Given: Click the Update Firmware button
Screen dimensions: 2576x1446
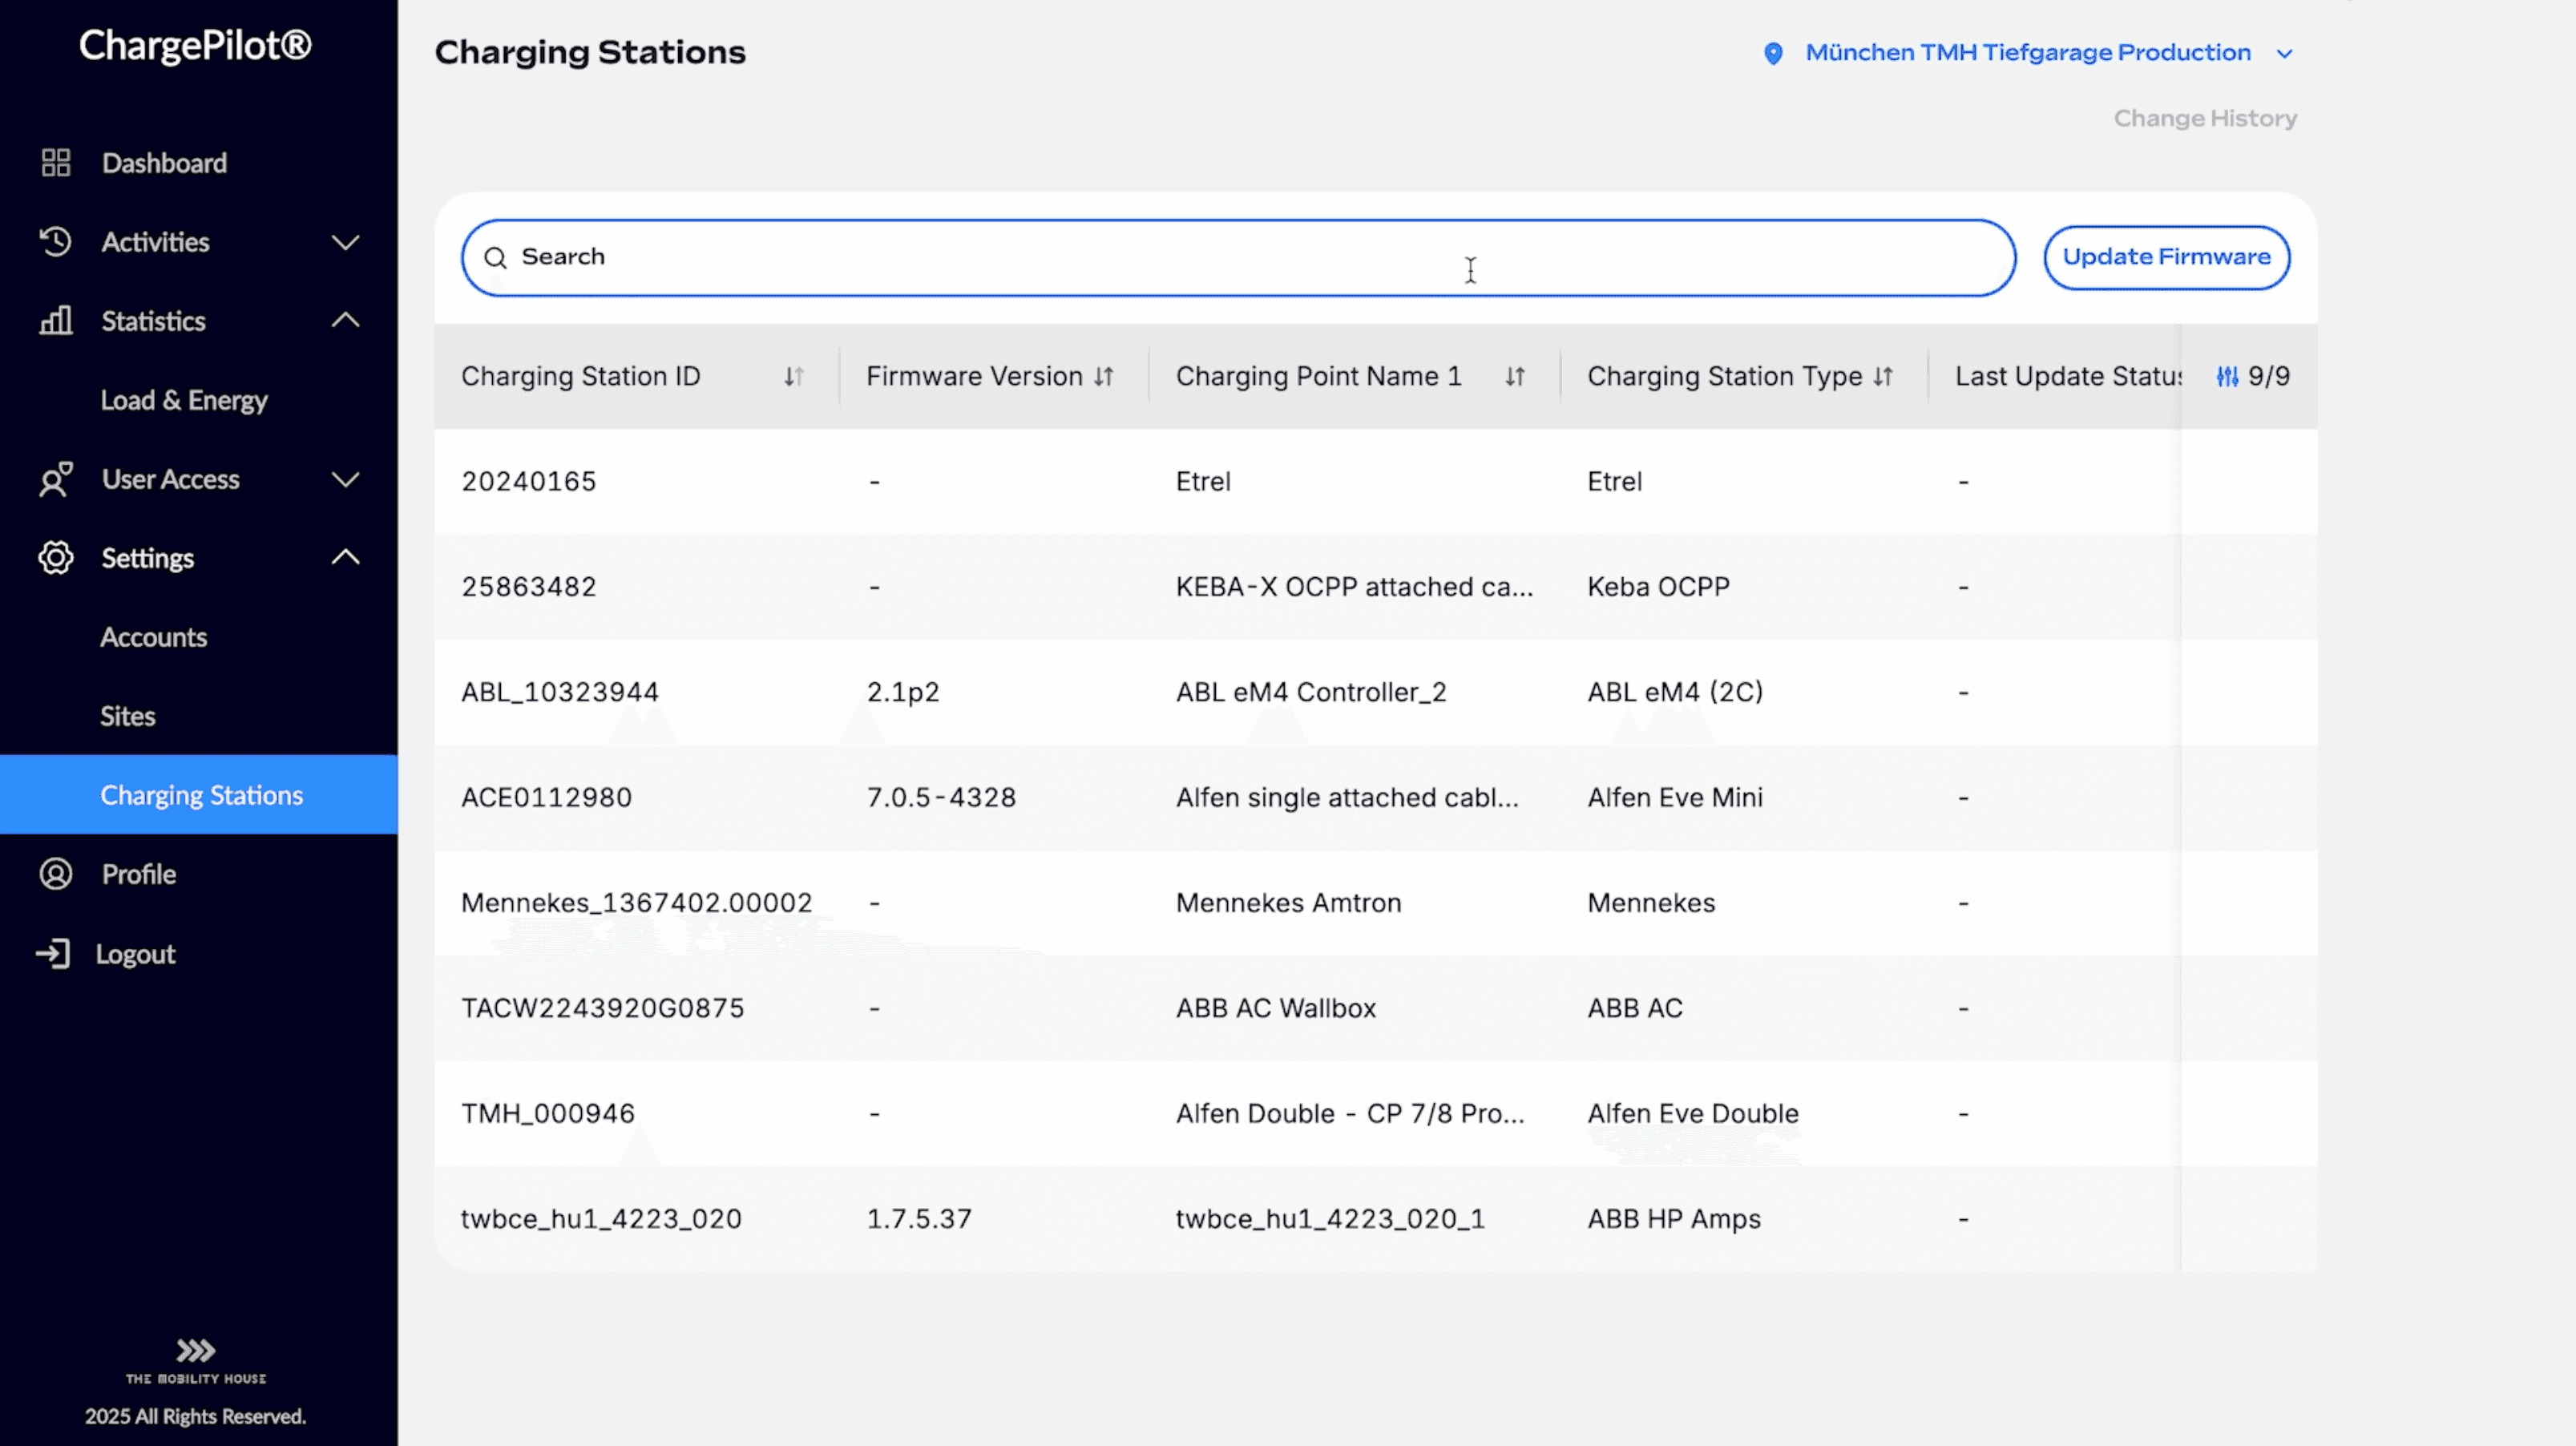Looking at the screenshot, I should tap(2166, 257).
